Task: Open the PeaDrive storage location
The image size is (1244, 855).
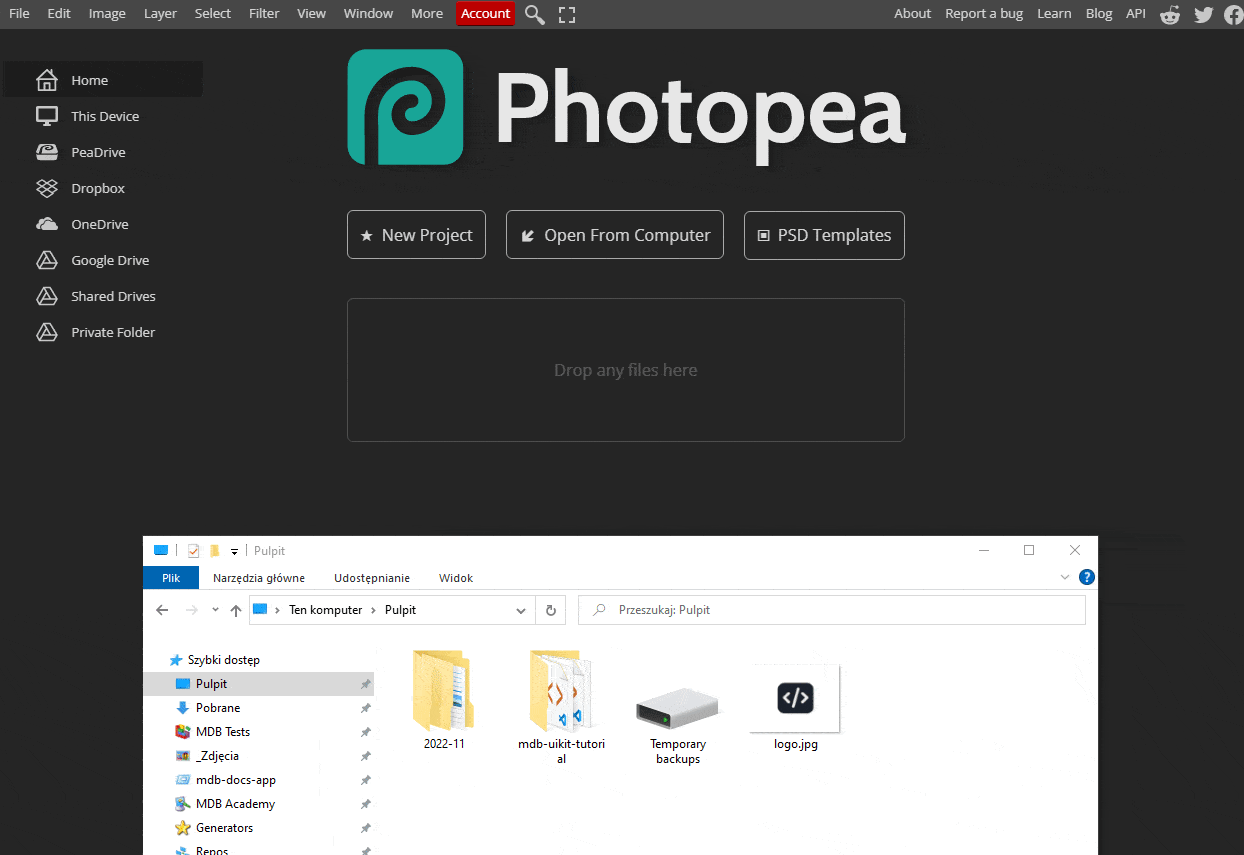Action: [x=97, y=152]
